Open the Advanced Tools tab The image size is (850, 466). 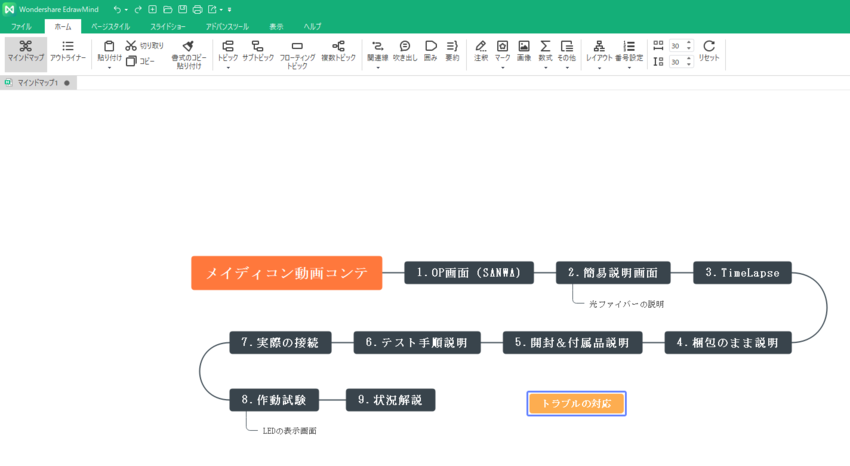point(227,26)
